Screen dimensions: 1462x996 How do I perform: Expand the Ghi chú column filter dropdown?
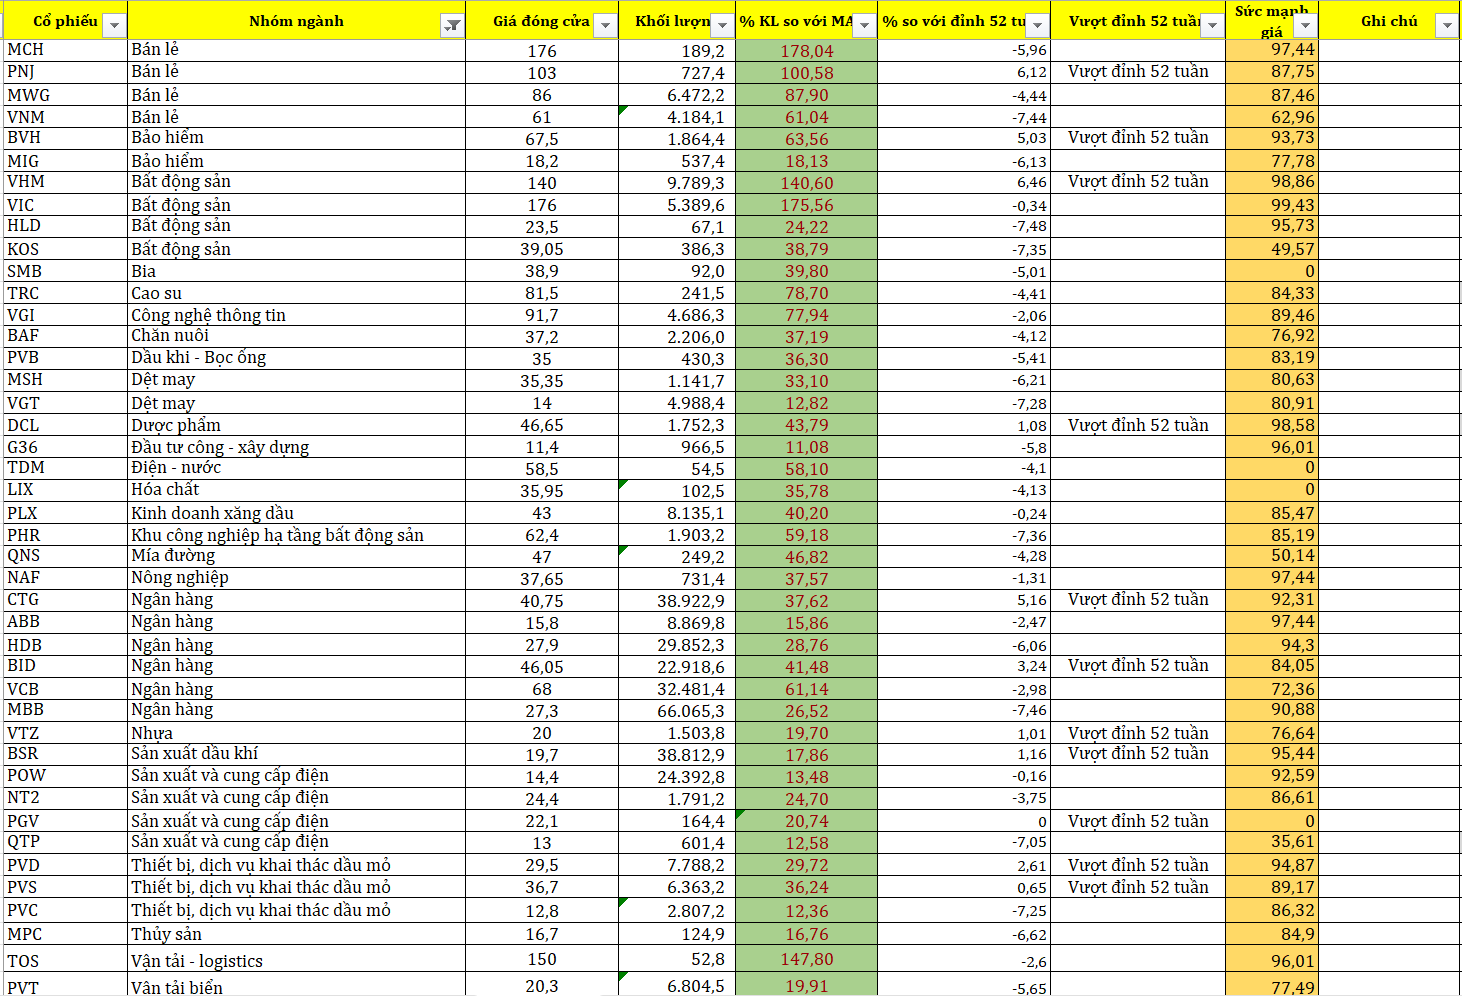[1446, 26]
